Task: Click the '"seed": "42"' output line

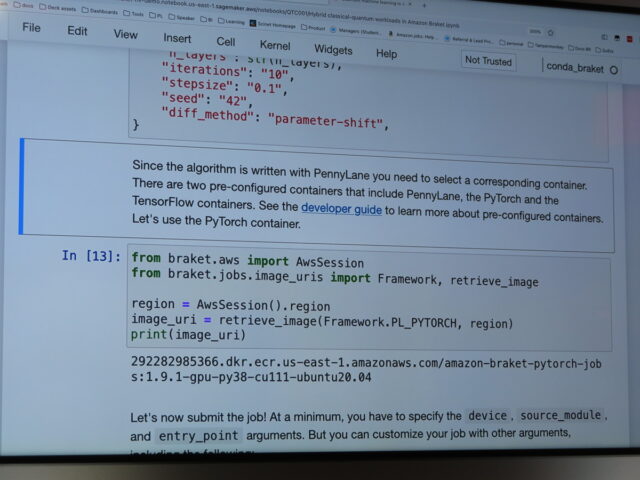Action: (207, 99)
